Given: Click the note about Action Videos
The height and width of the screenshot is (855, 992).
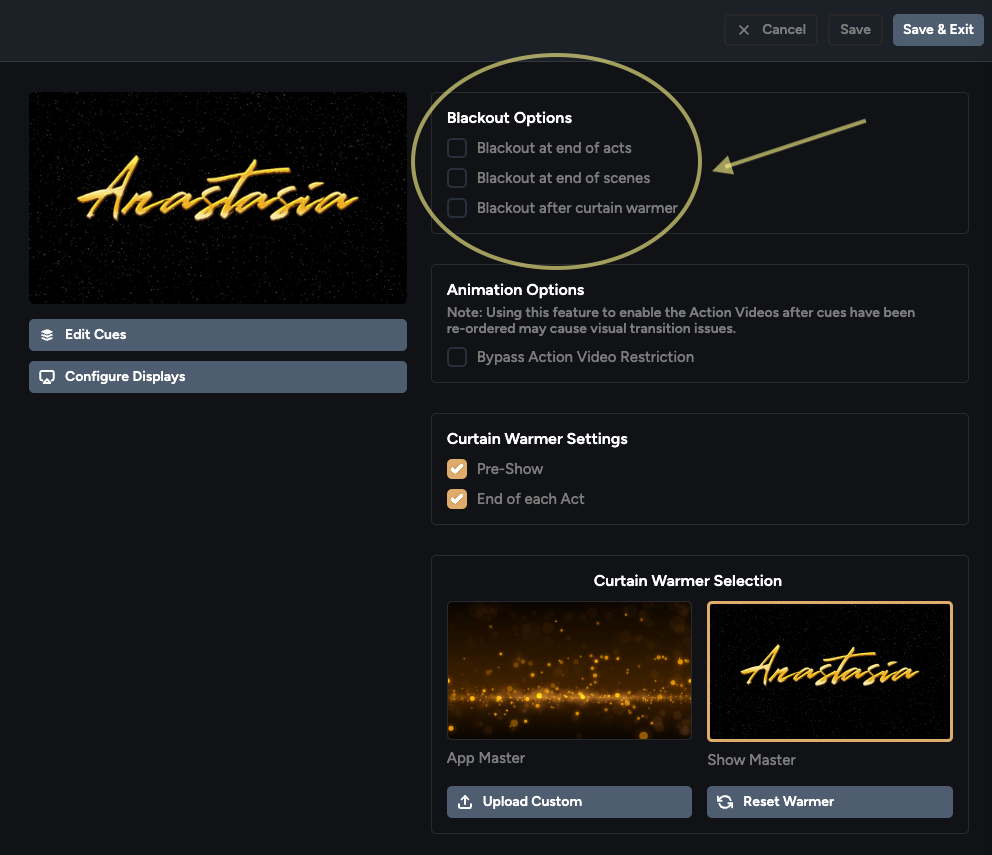Looking at the screenshot, I should click(681, 320).
